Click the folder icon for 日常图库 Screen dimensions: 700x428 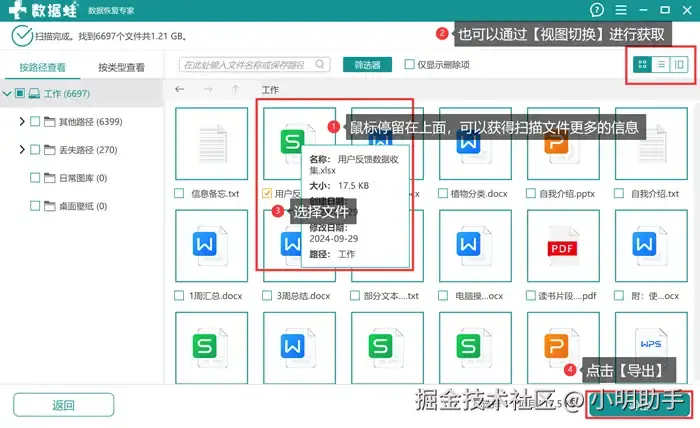click(x=50, y=178)
